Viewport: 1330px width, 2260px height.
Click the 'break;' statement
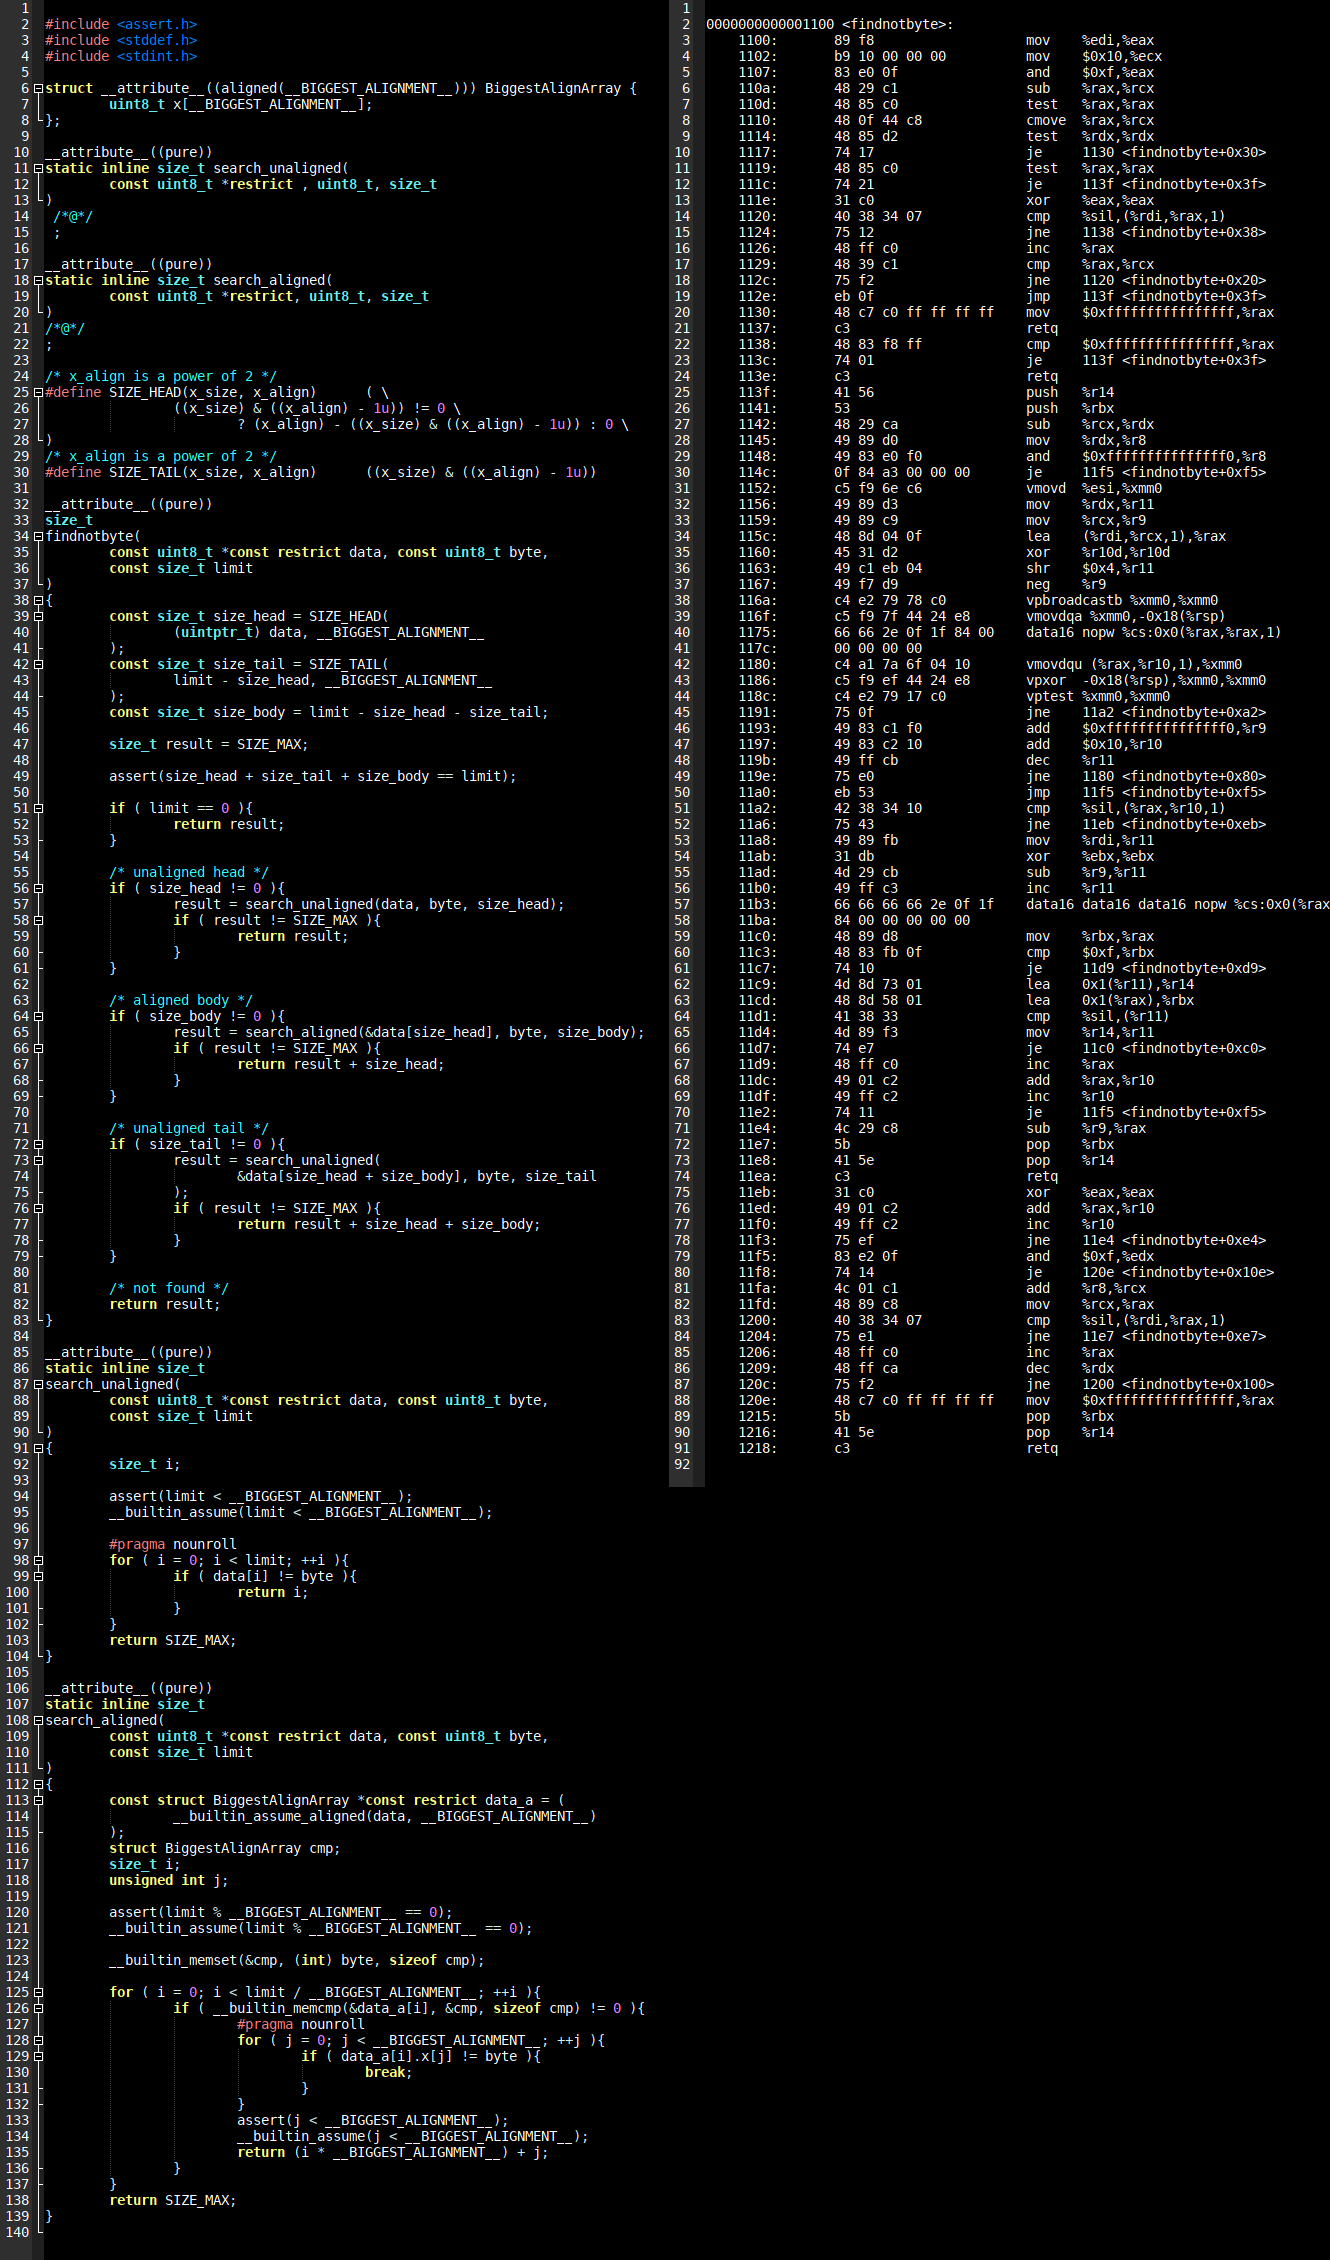pos(389,2073)
